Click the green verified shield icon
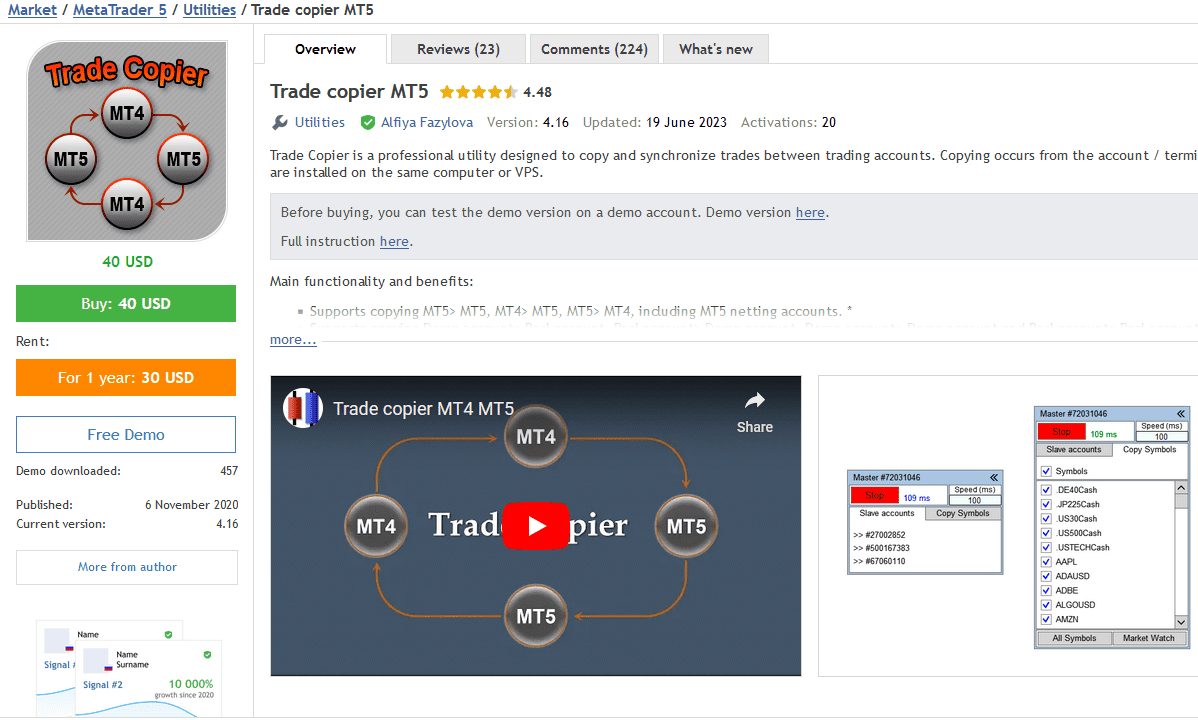The height and width of the screenshot is (720, 1198). [367, 122]
